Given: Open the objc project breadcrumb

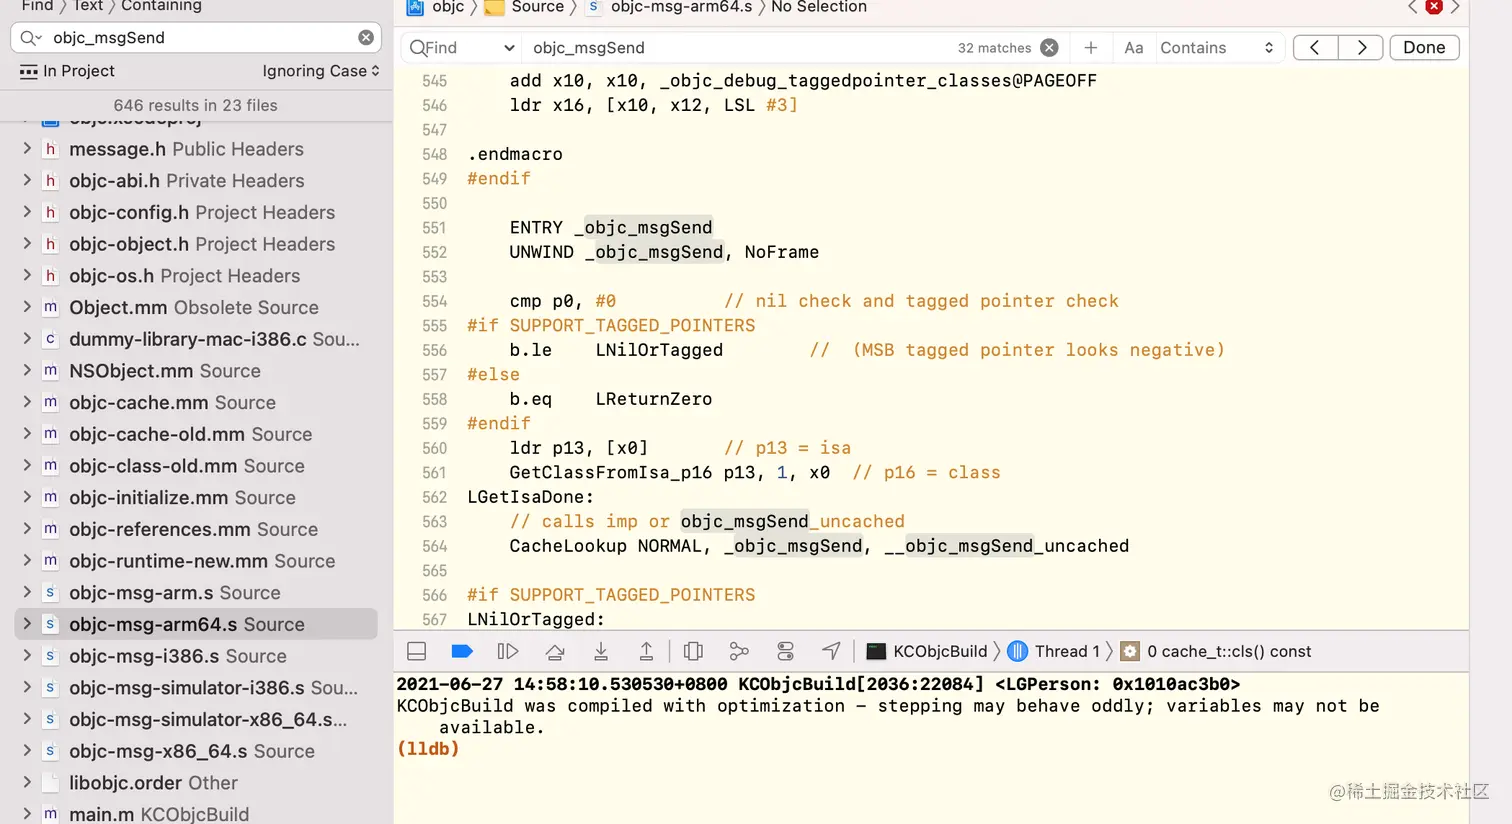Looking at the screenshot, I should [x=436, y=7].
